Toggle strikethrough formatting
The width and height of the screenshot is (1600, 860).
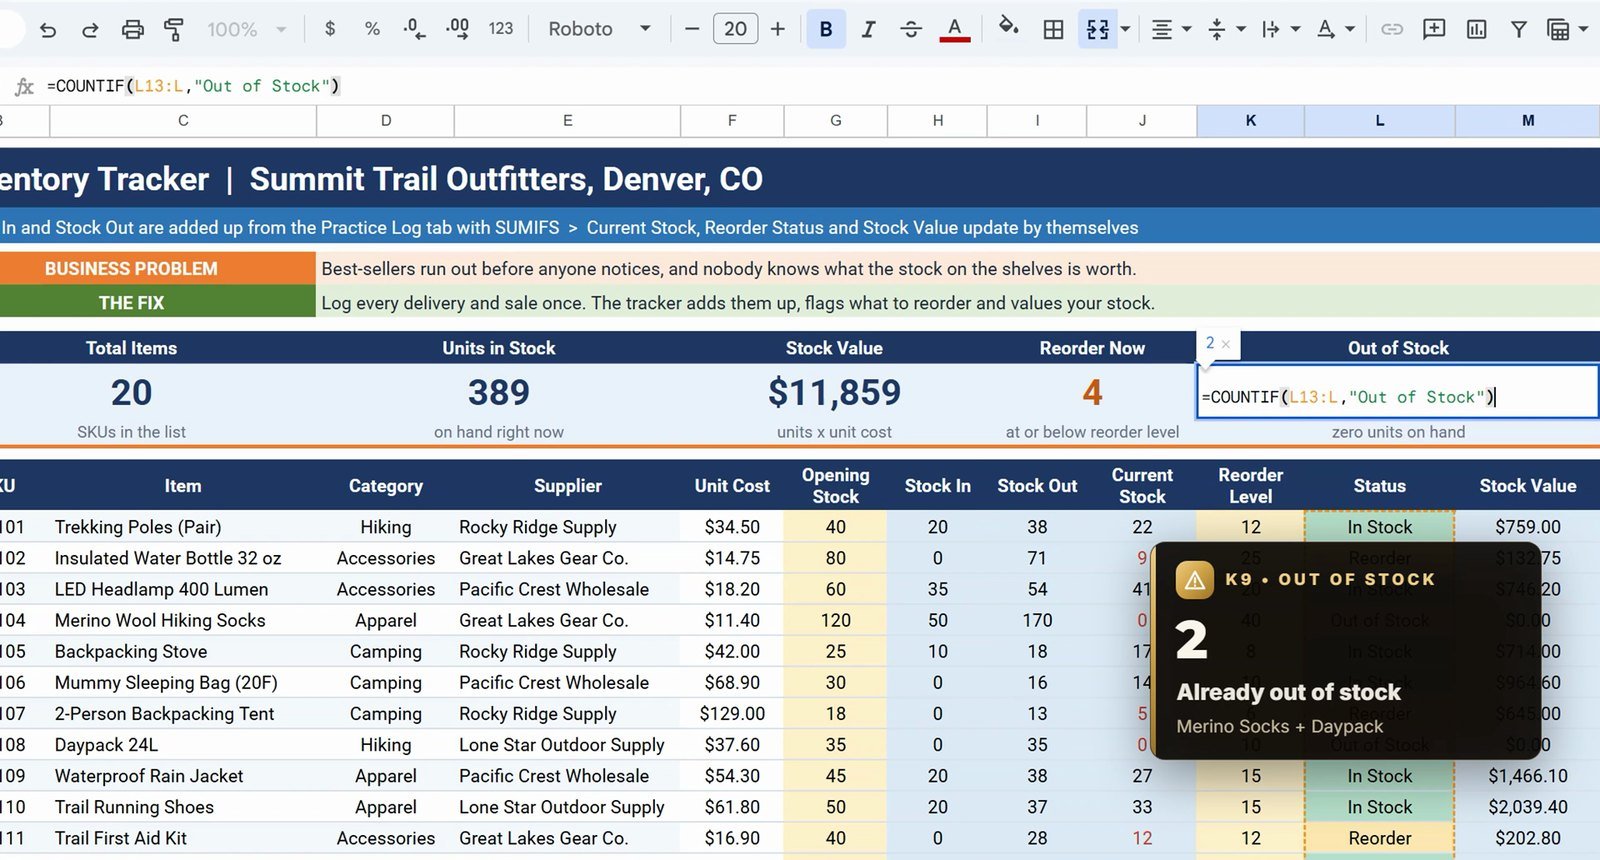(x=910, y=29)
